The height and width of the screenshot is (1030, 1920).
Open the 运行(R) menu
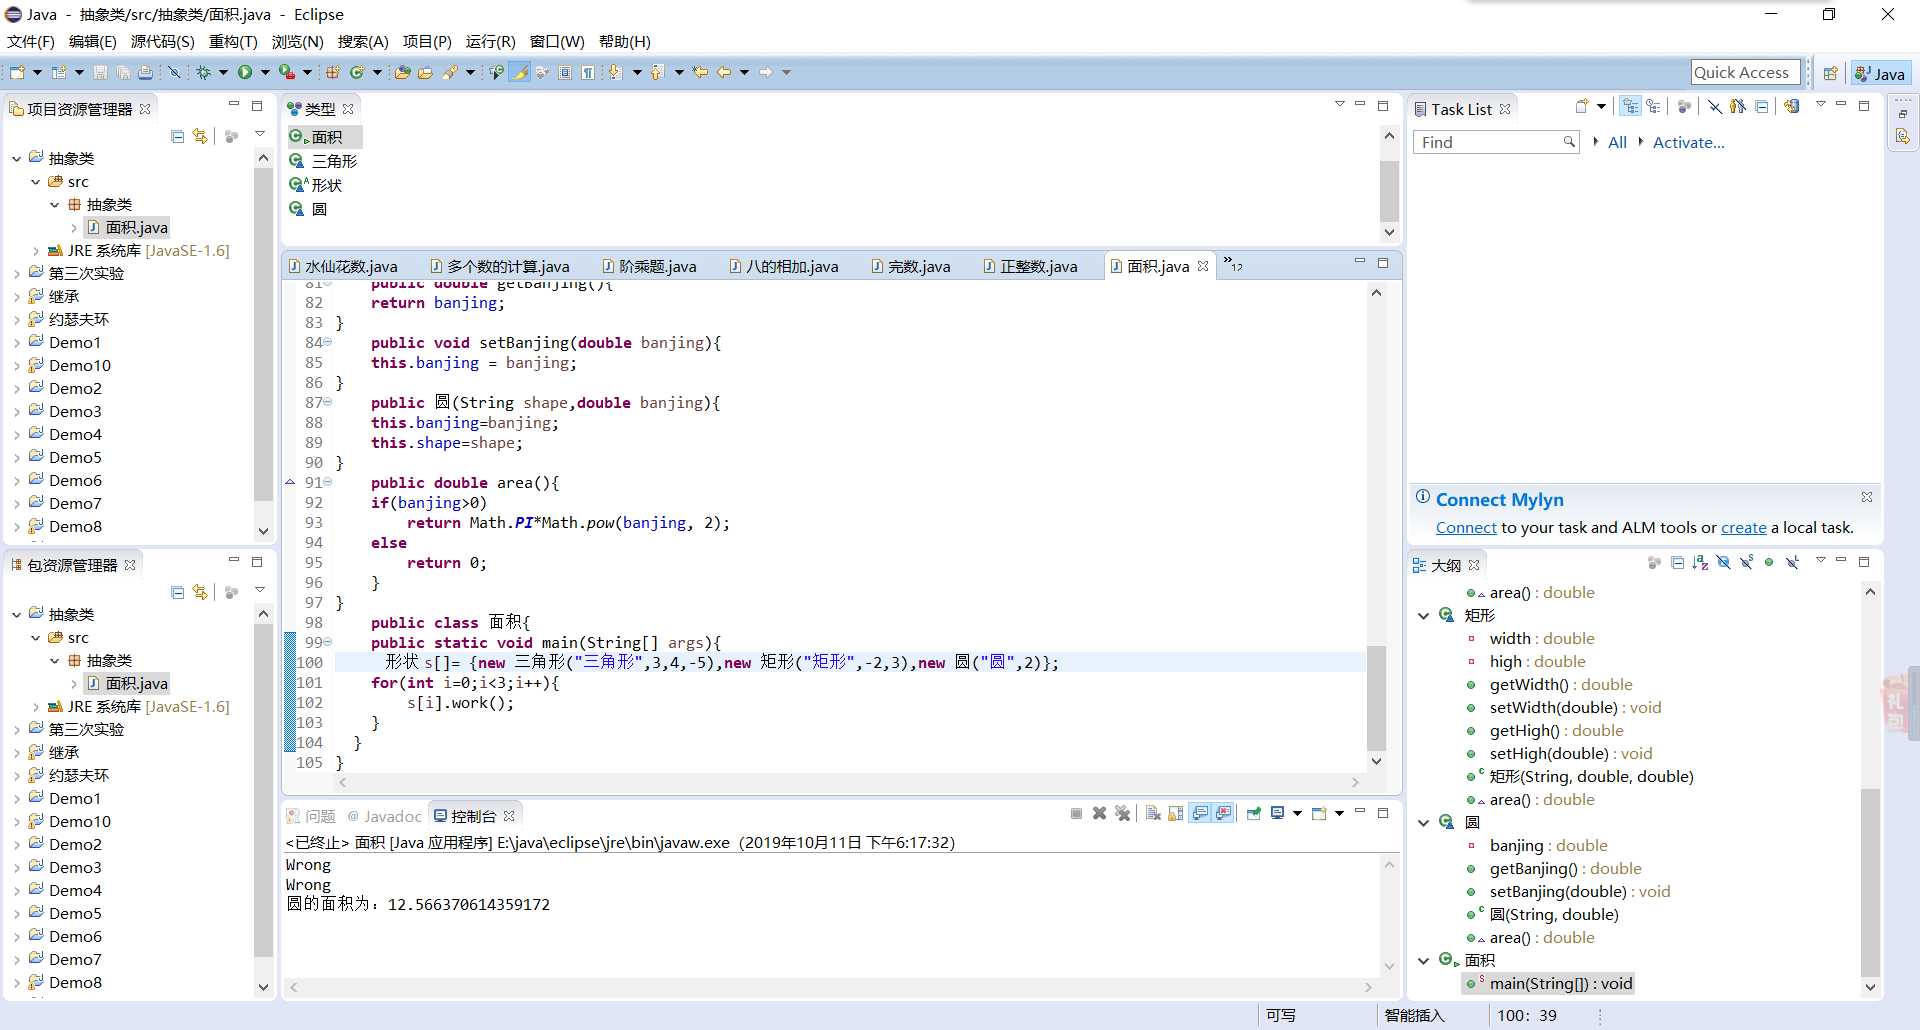tap(490, 41)
